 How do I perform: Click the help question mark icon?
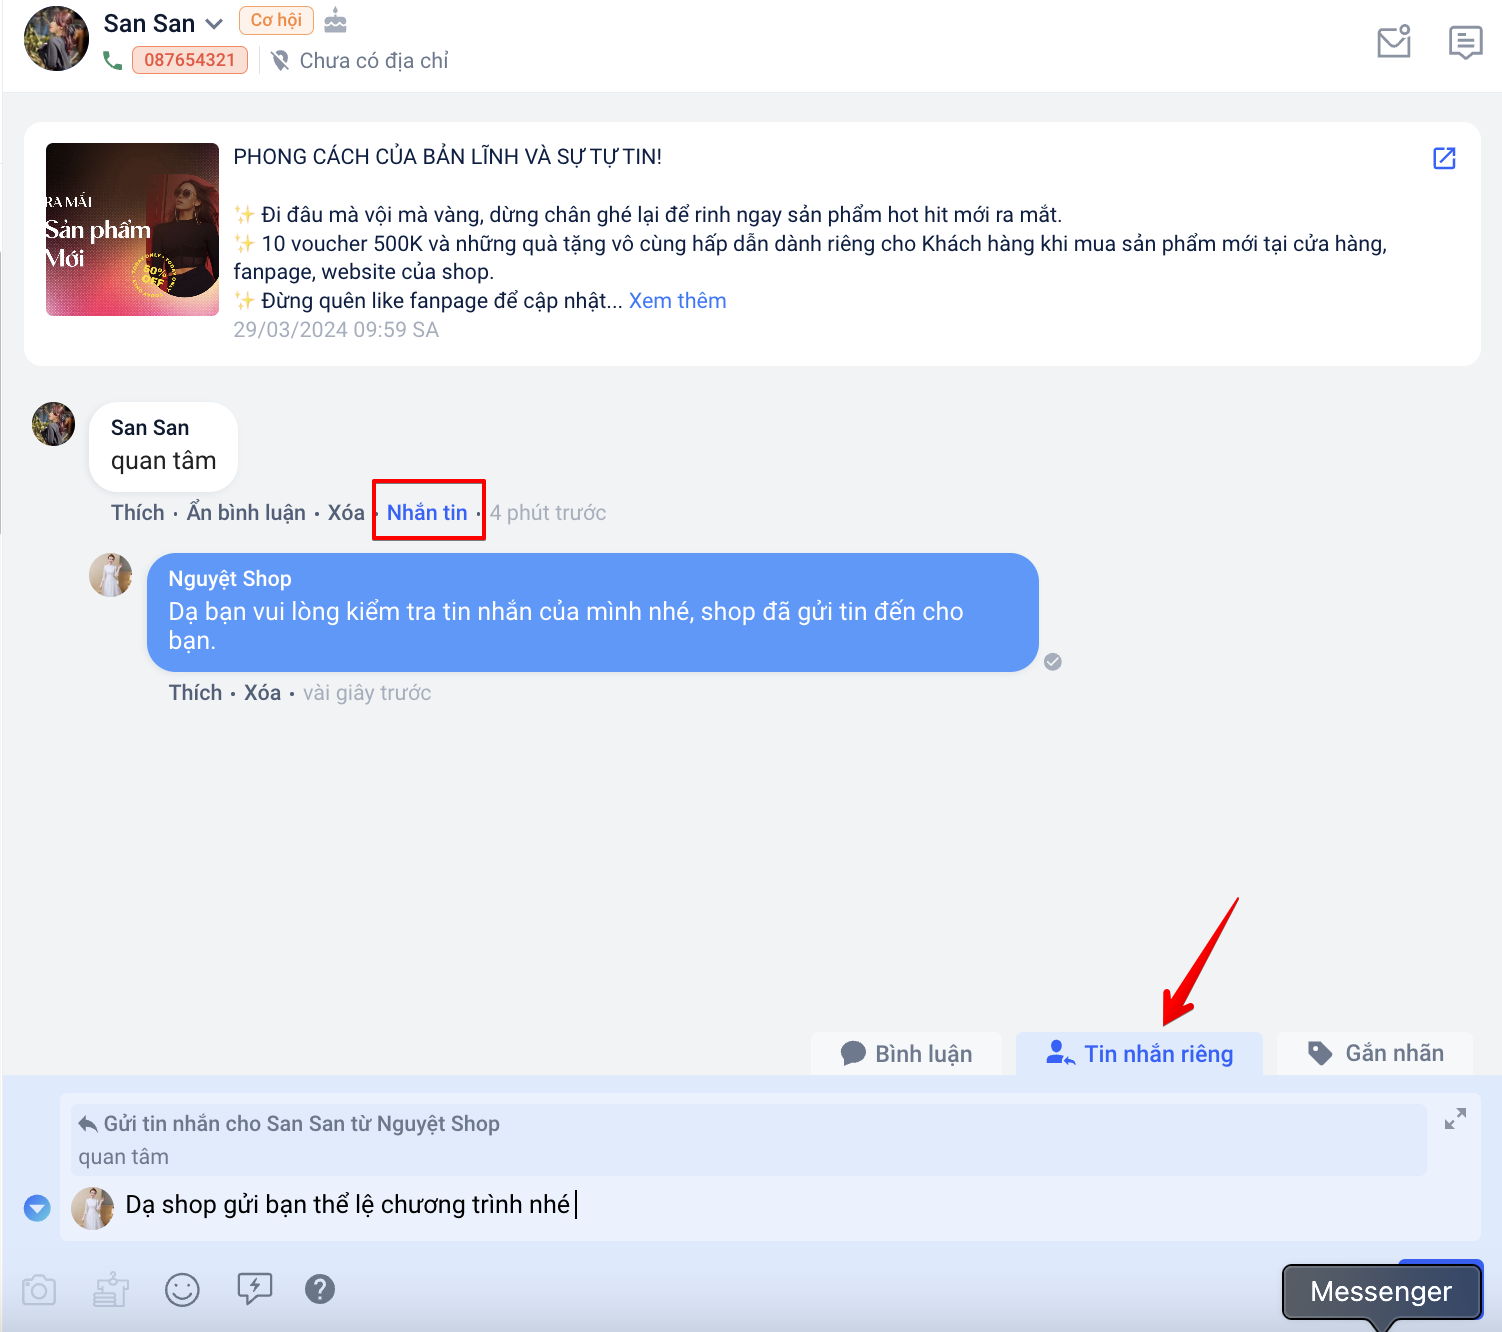point(320,1289)
